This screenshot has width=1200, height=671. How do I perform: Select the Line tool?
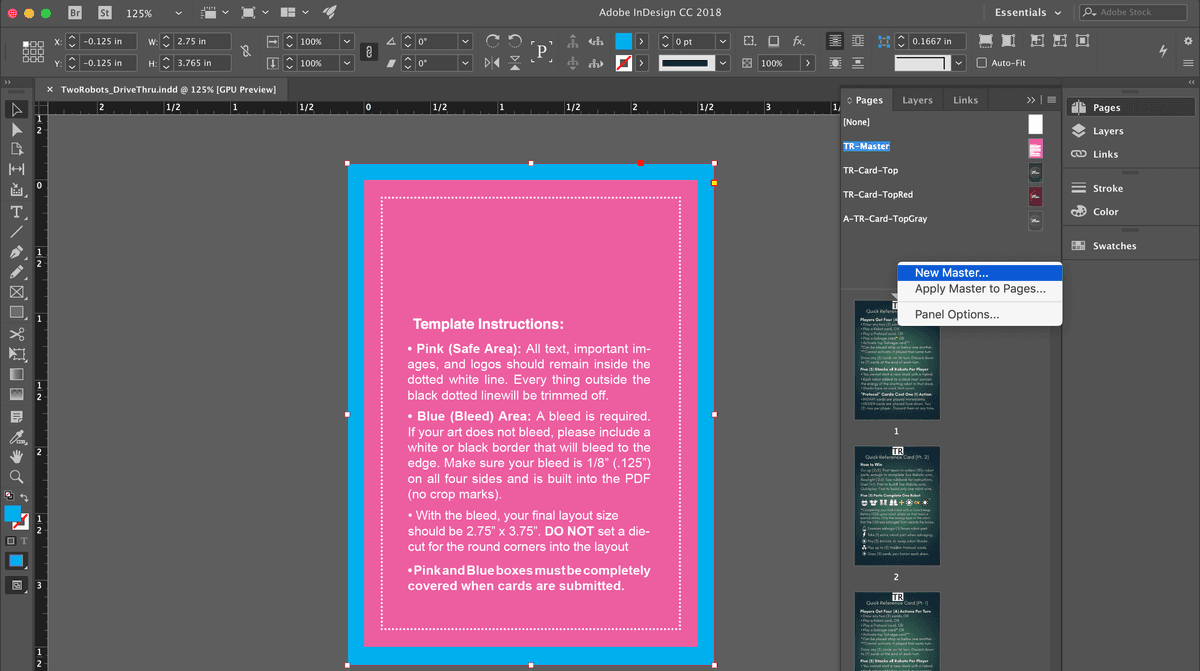tap(17, 231)
